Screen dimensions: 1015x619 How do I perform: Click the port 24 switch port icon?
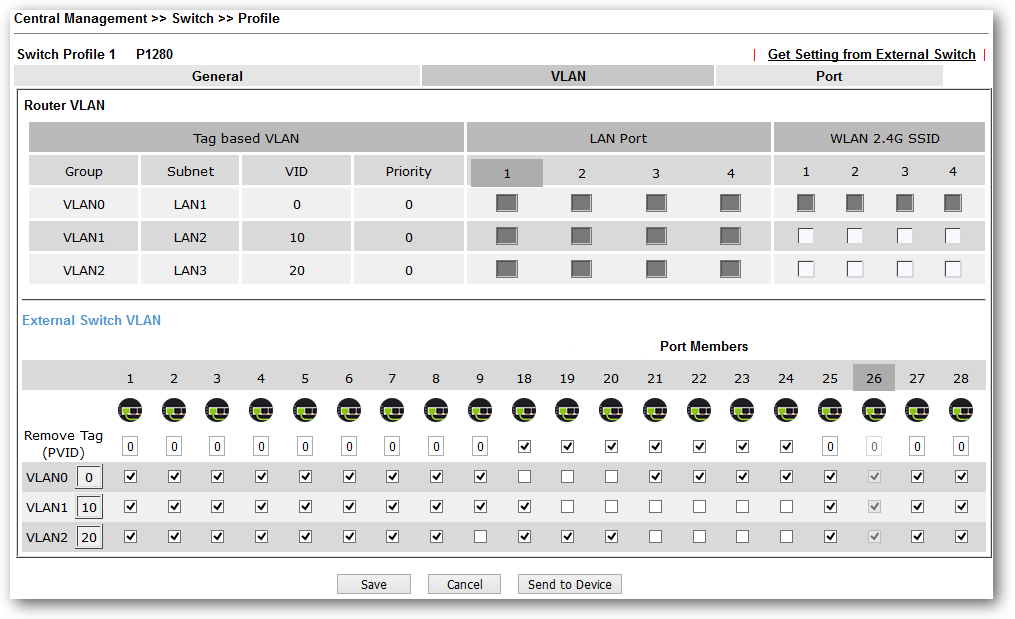786,410
